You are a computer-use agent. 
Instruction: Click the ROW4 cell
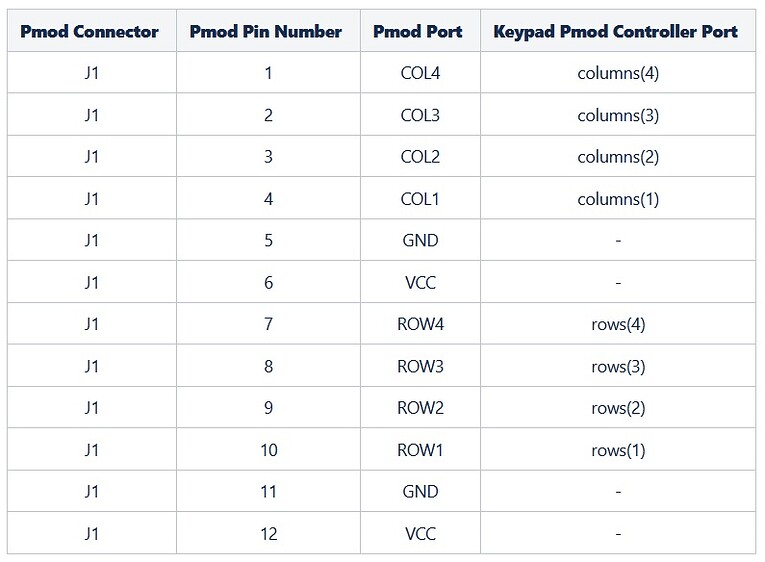pyautogui.click(x=419, y=325)
